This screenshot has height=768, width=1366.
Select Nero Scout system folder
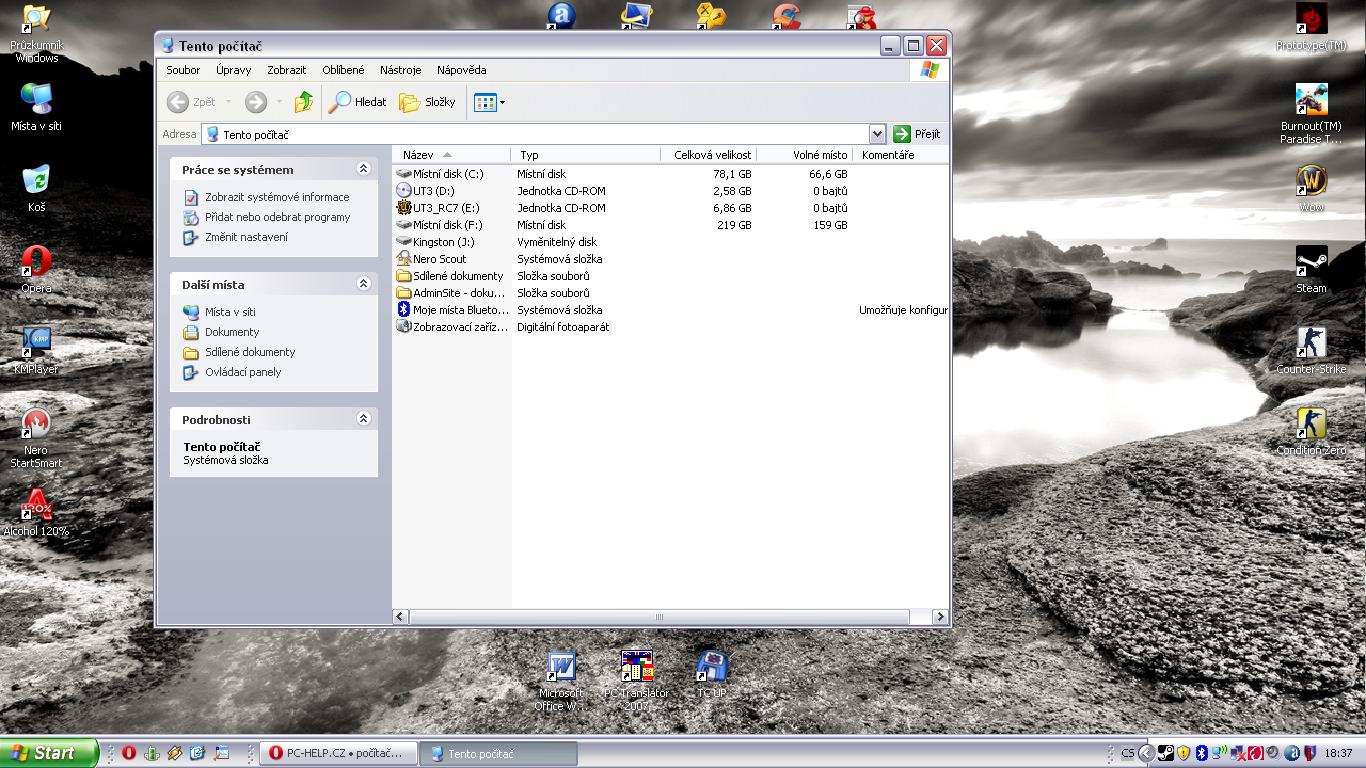point(439,259)
